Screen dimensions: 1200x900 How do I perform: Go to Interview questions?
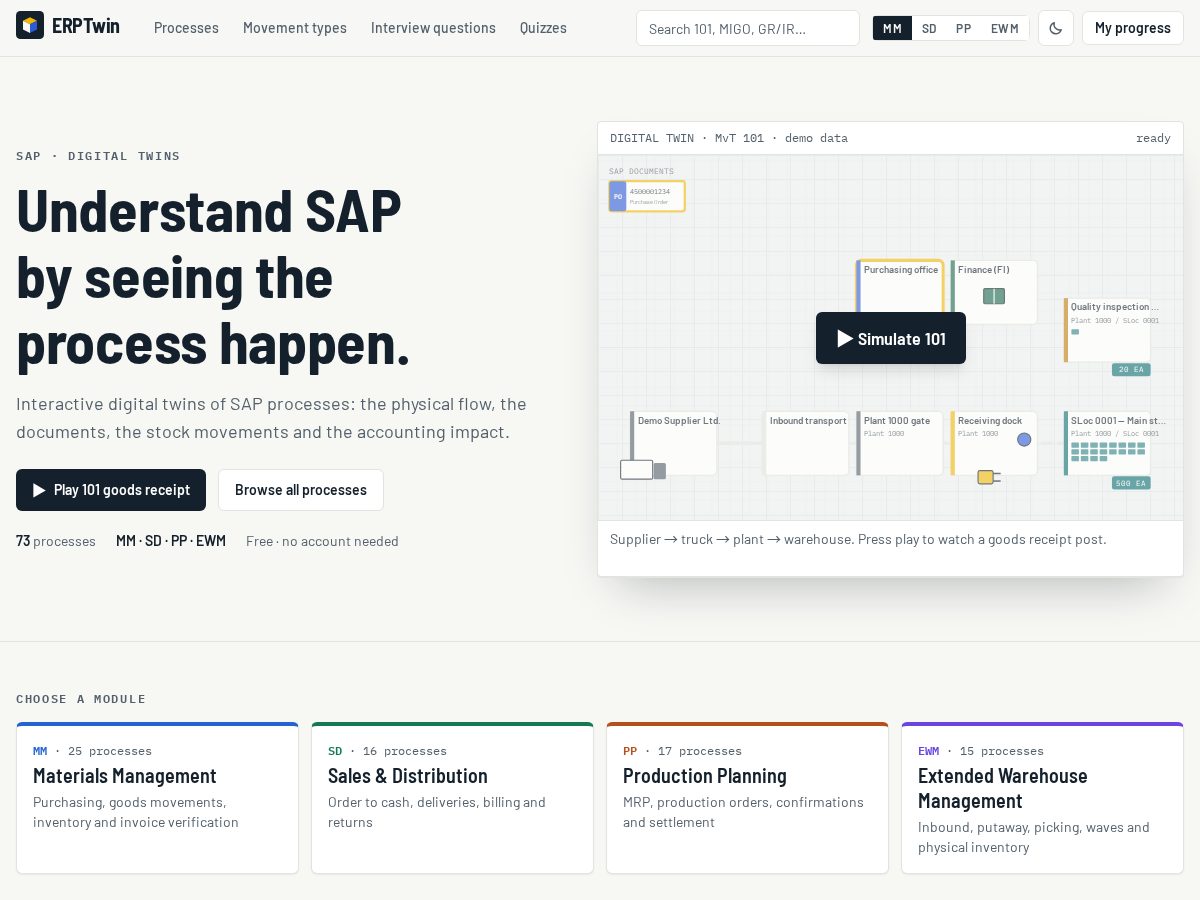(x=433, y=28)
